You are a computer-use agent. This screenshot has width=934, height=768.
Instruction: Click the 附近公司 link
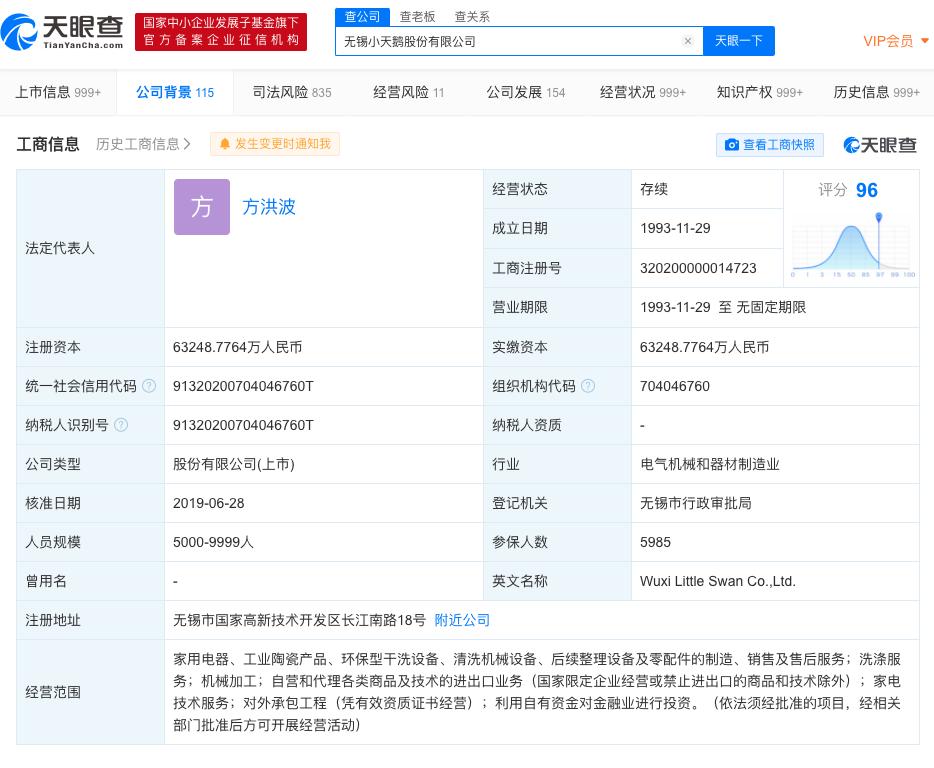click(462, 620)
